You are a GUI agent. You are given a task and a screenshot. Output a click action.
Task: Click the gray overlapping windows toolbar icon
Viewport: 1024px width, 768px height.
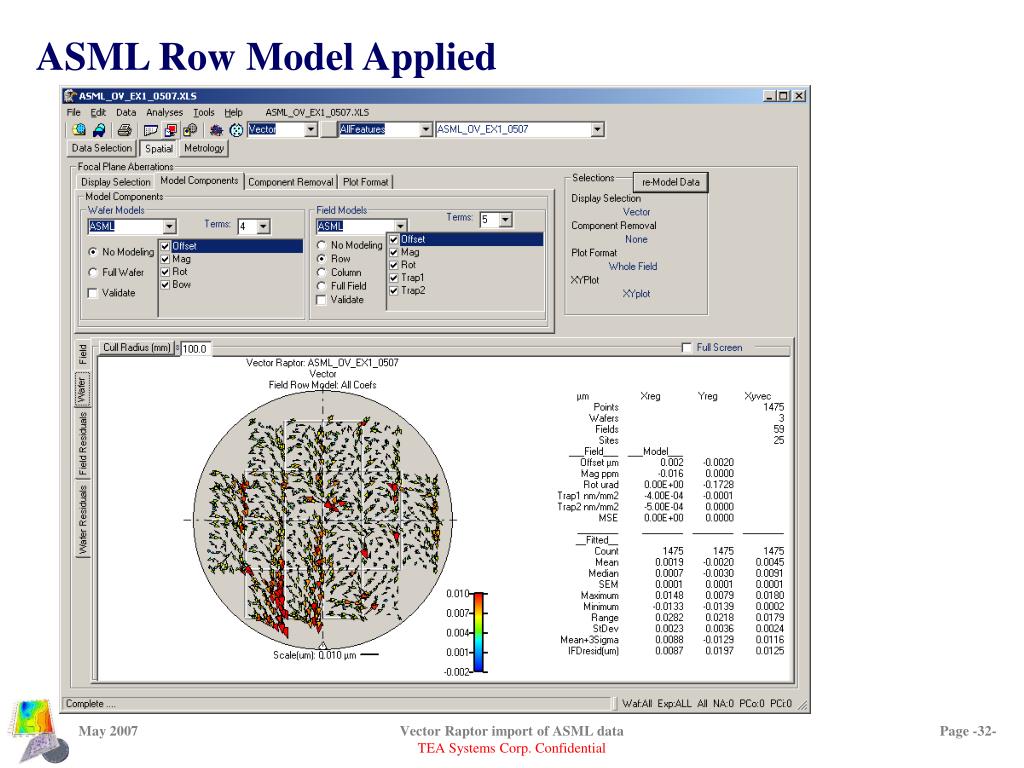190,129
